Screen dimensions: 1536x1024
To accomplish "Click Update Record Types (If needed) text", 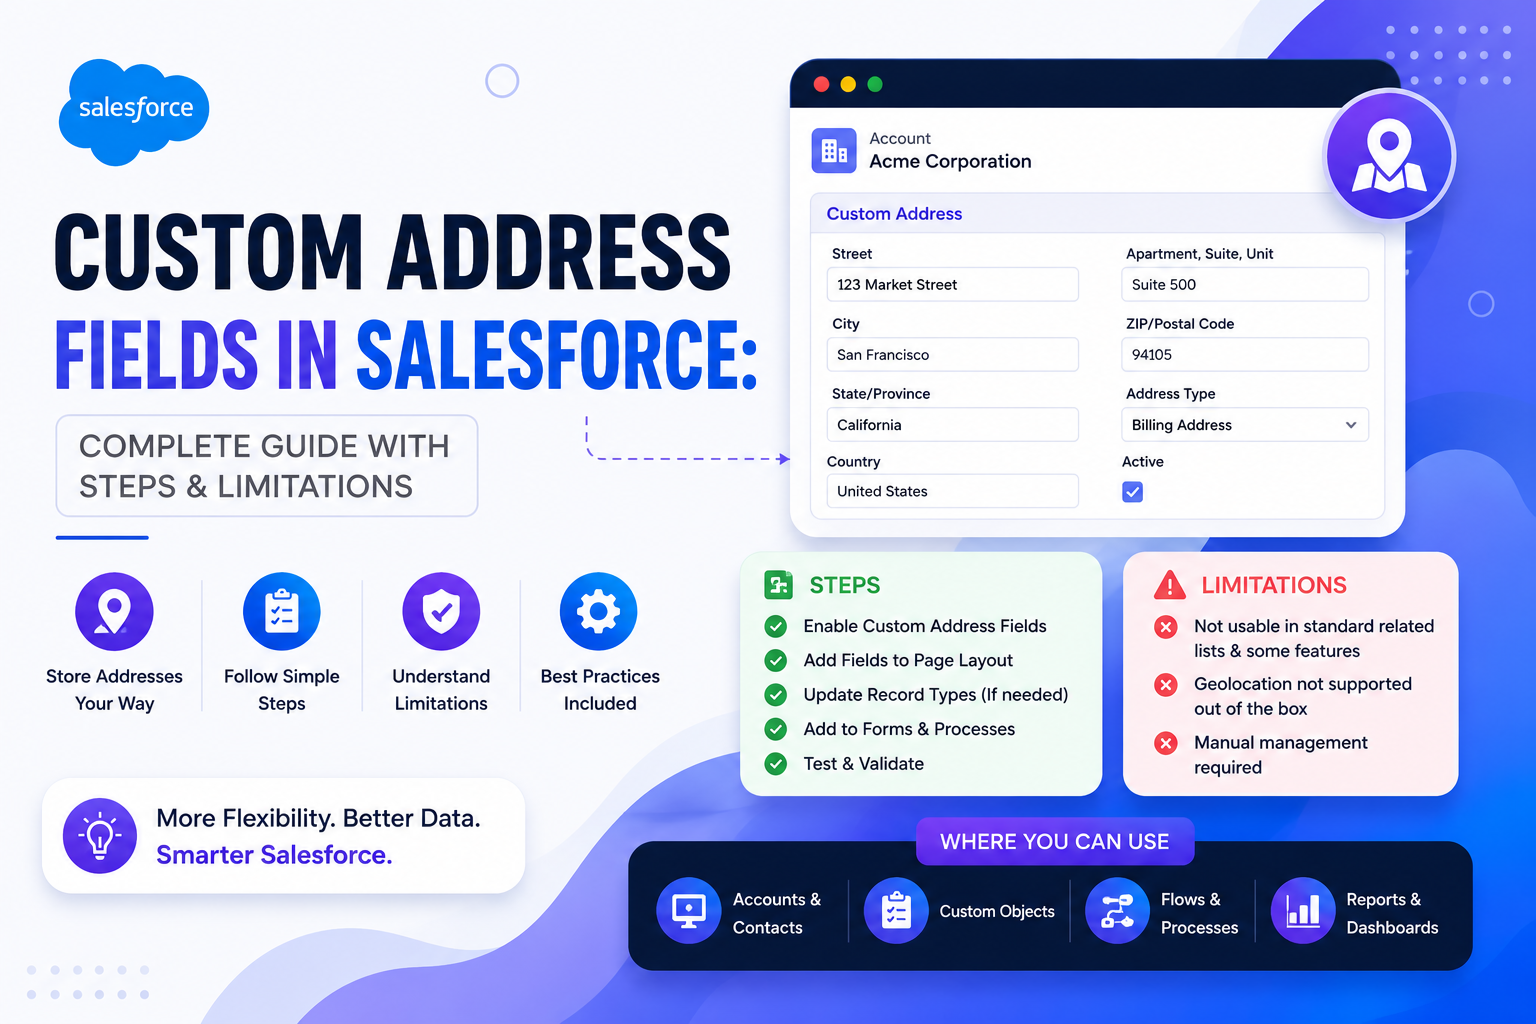I will click(x=936, y=695).
